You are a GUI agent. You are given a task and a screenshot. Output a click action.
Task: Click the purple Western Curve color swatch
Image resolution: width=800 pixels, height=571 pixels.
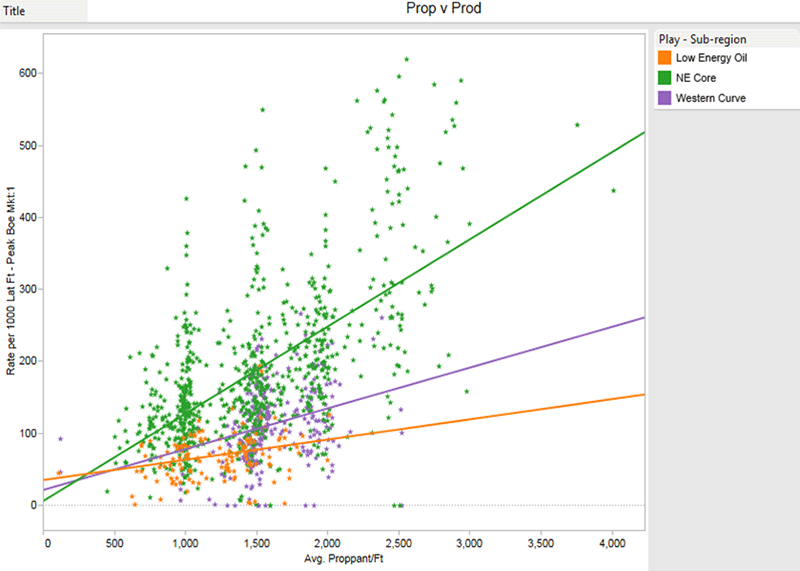[x=664, y=98]
